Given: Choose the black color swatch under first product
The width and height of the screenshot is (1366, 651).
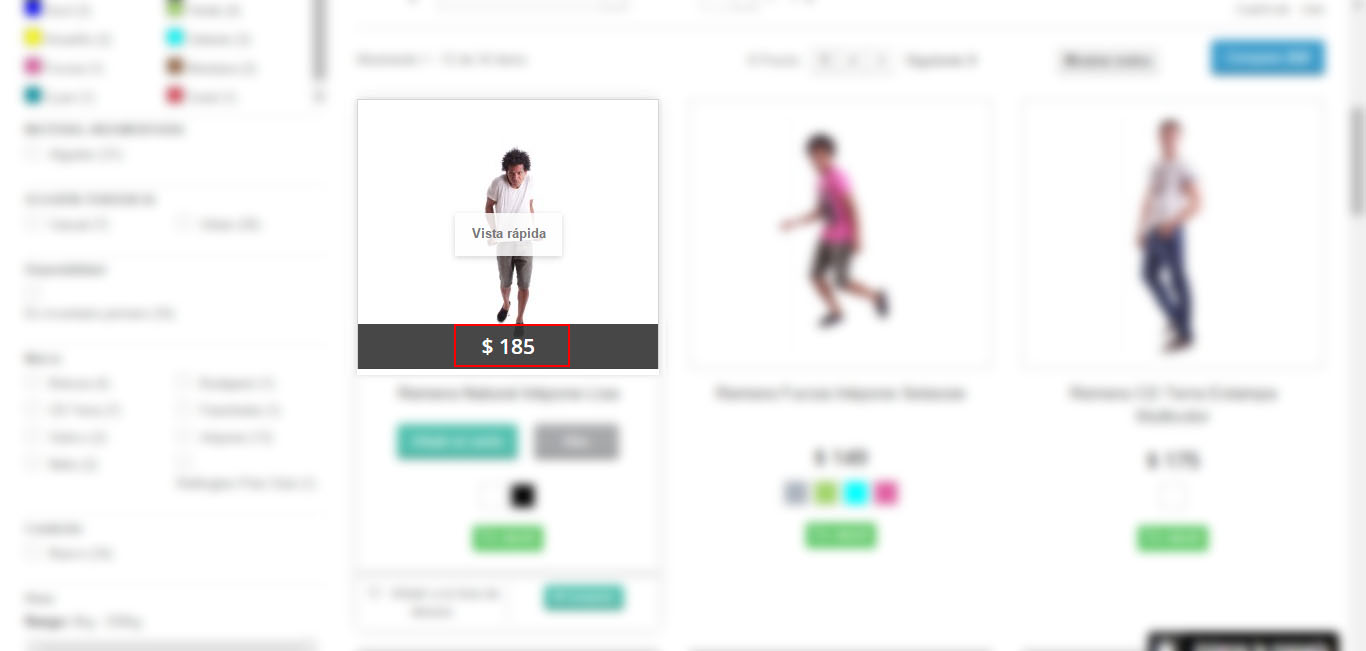Looking at the screenshot, I should (x=523, y=495).
